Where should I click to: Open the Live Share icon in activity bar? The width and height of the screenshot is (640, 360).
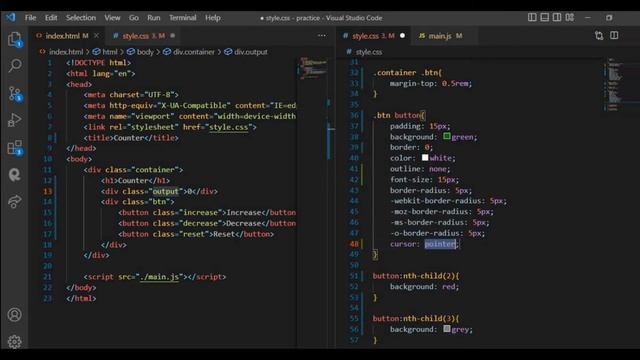tap(15, 201)
